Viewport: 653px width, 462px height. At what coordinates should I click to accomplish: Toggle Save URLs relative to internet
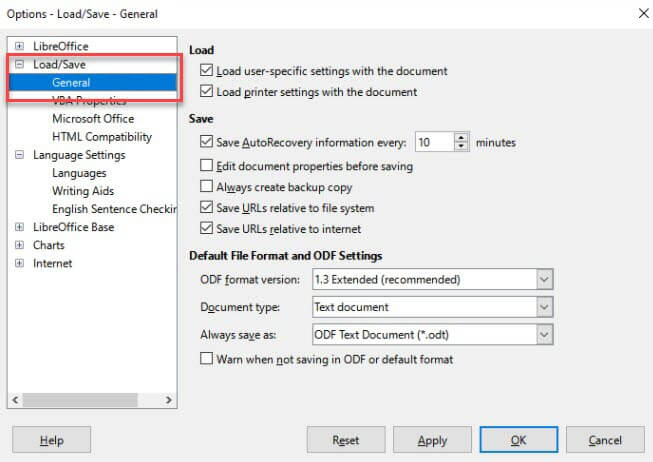206,227
